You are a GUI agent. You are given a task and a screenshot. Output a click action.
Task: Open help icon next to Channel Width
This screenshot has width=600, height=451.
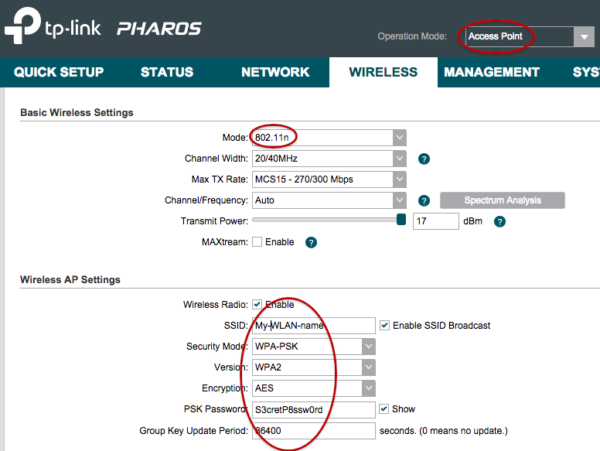click(424, 159)
